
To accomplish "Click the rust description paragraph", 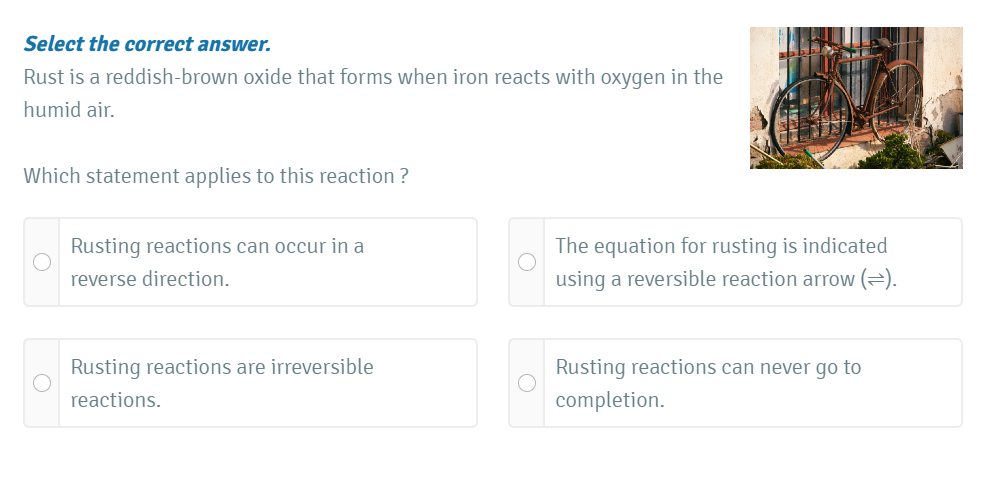I will coord(372,77).
